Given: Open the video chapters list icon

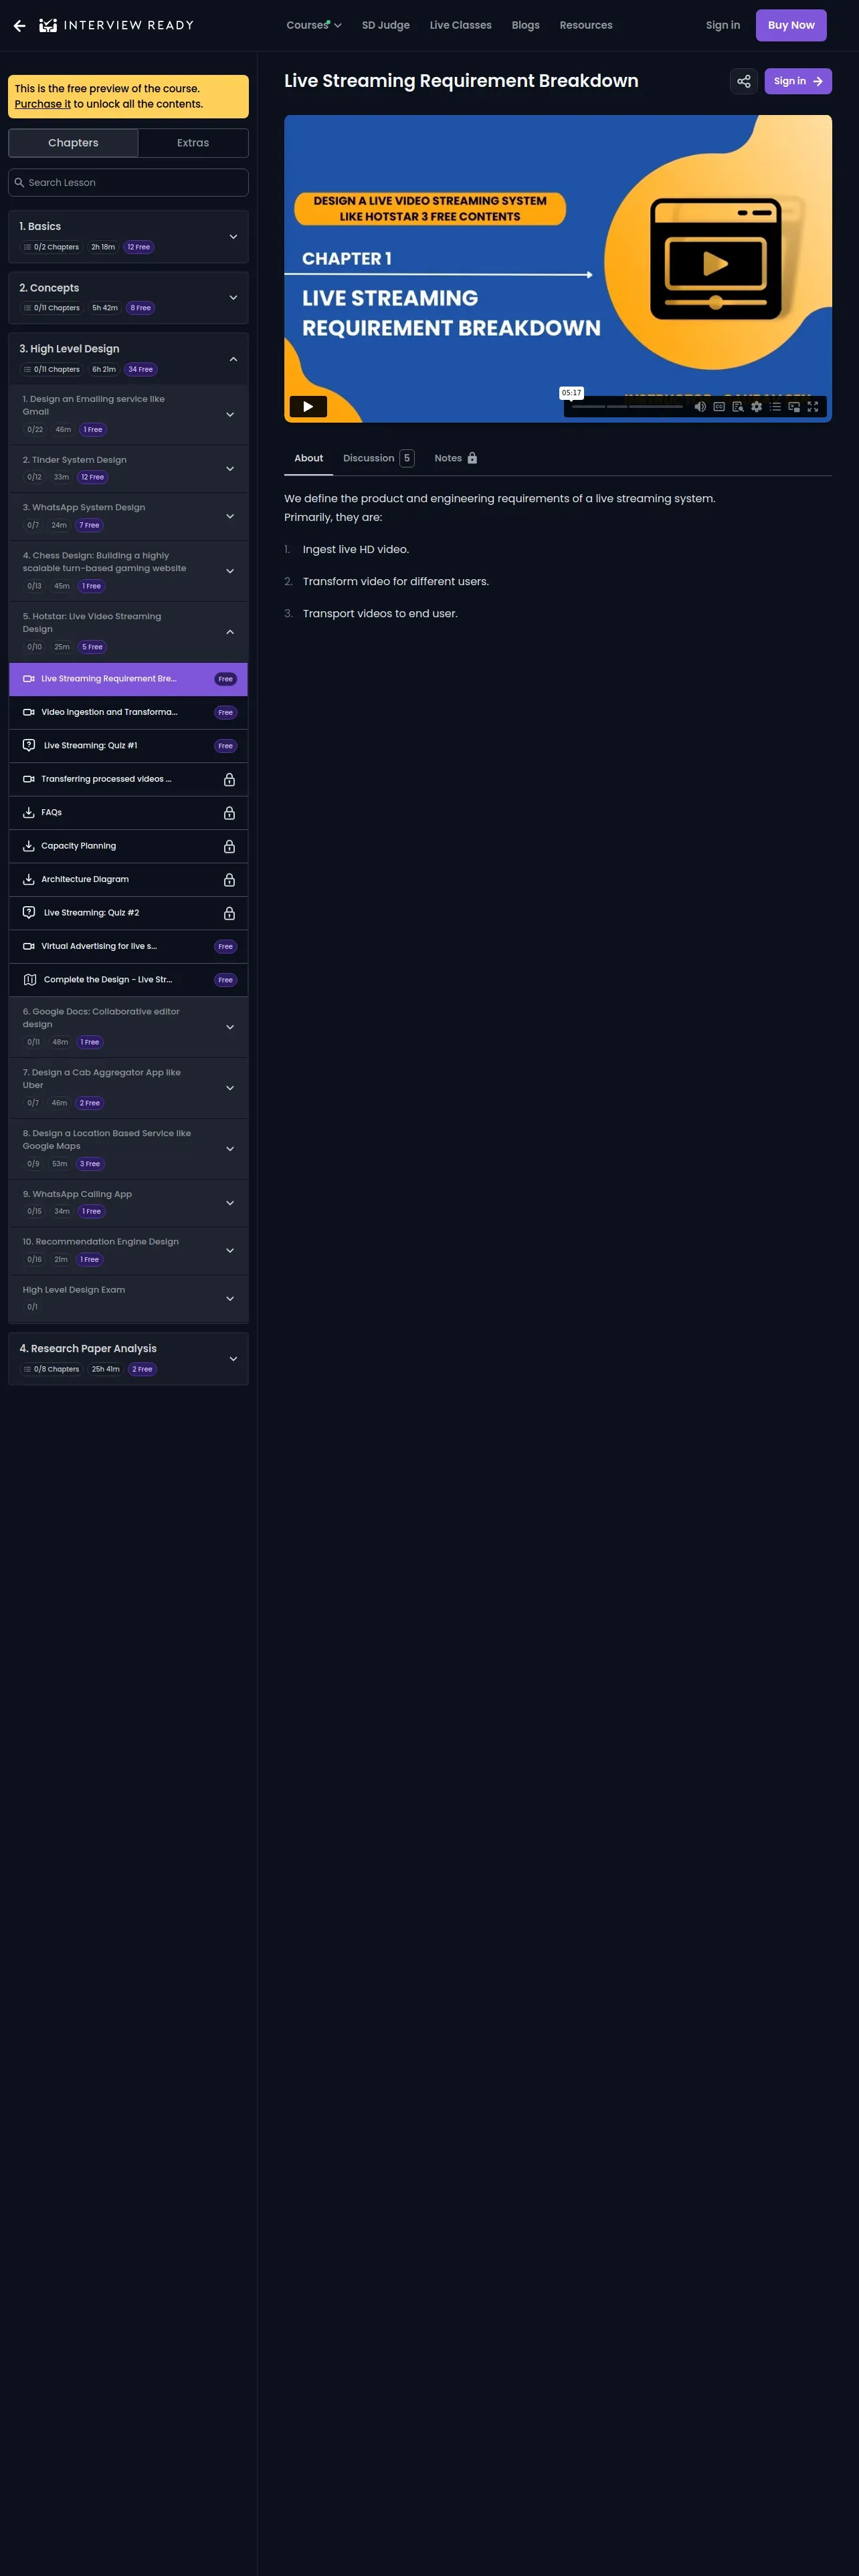Looking at the screenshot, I should point(775,407).
